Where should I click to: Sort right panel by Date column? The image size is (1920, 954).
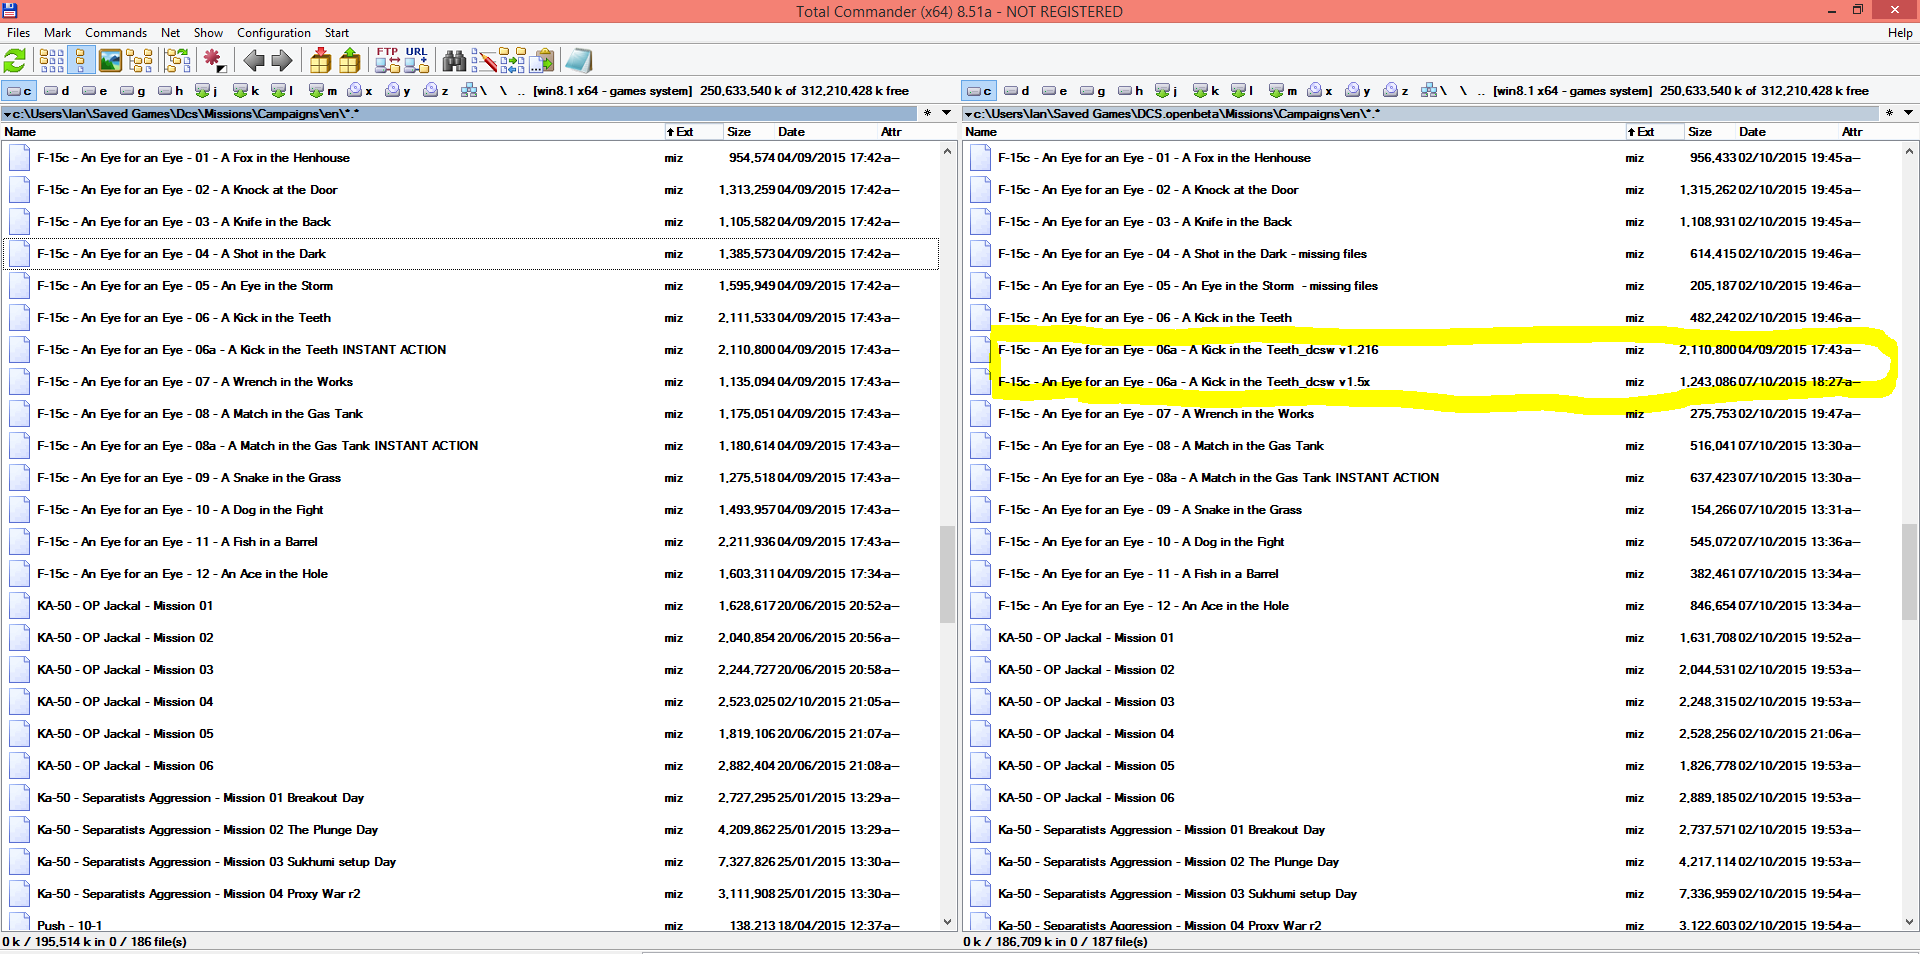1753,132
